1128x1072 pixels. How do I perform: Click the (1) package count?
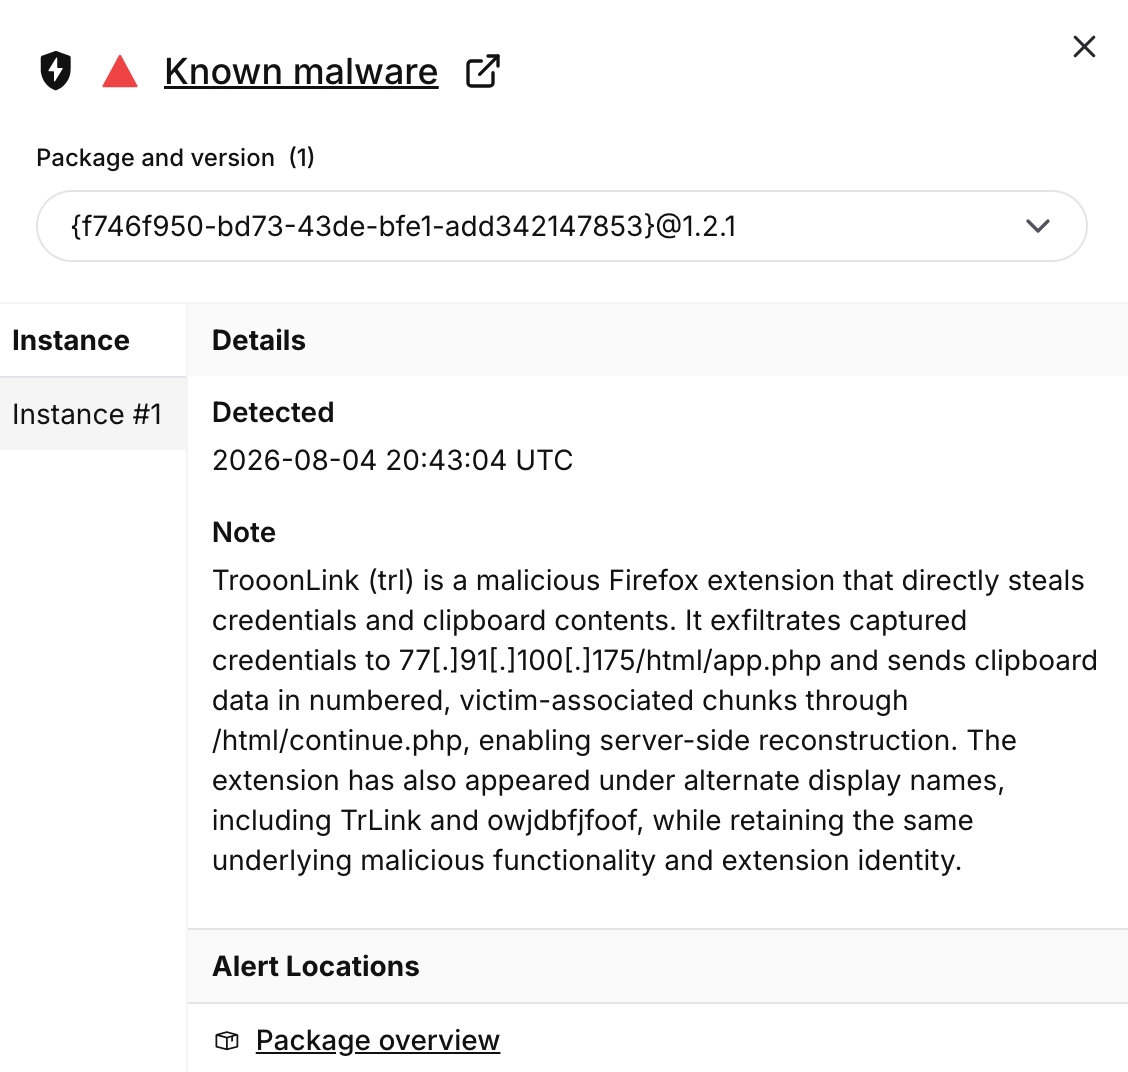(x=302, y=158)
